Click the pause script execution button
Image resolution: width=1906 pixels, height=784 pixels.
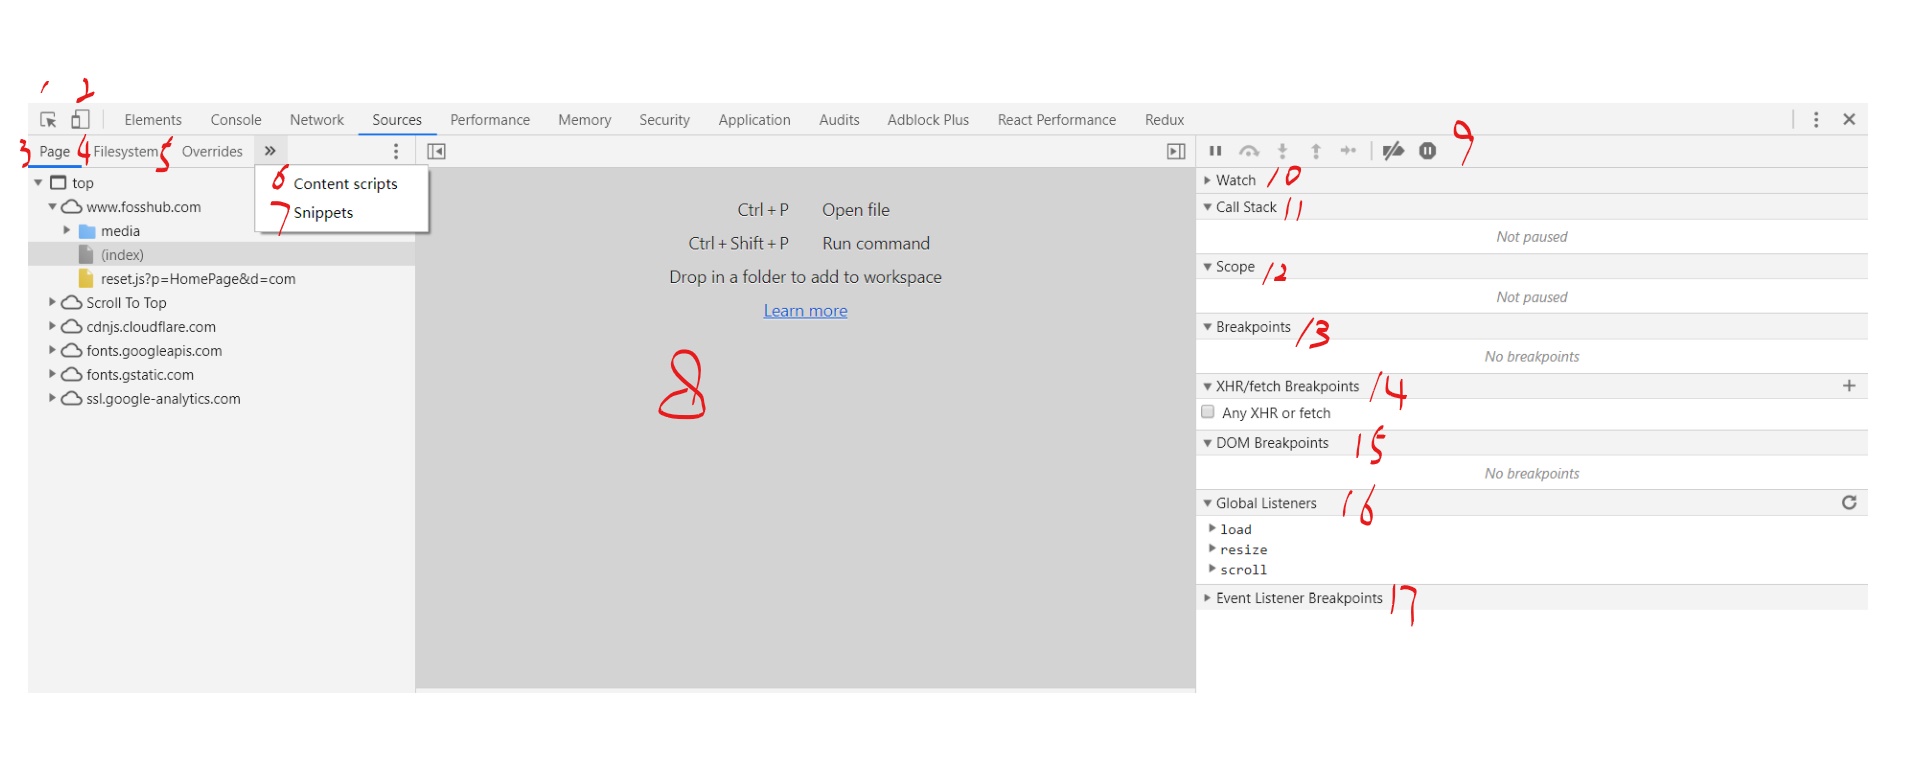click(x=1215, y=151)
